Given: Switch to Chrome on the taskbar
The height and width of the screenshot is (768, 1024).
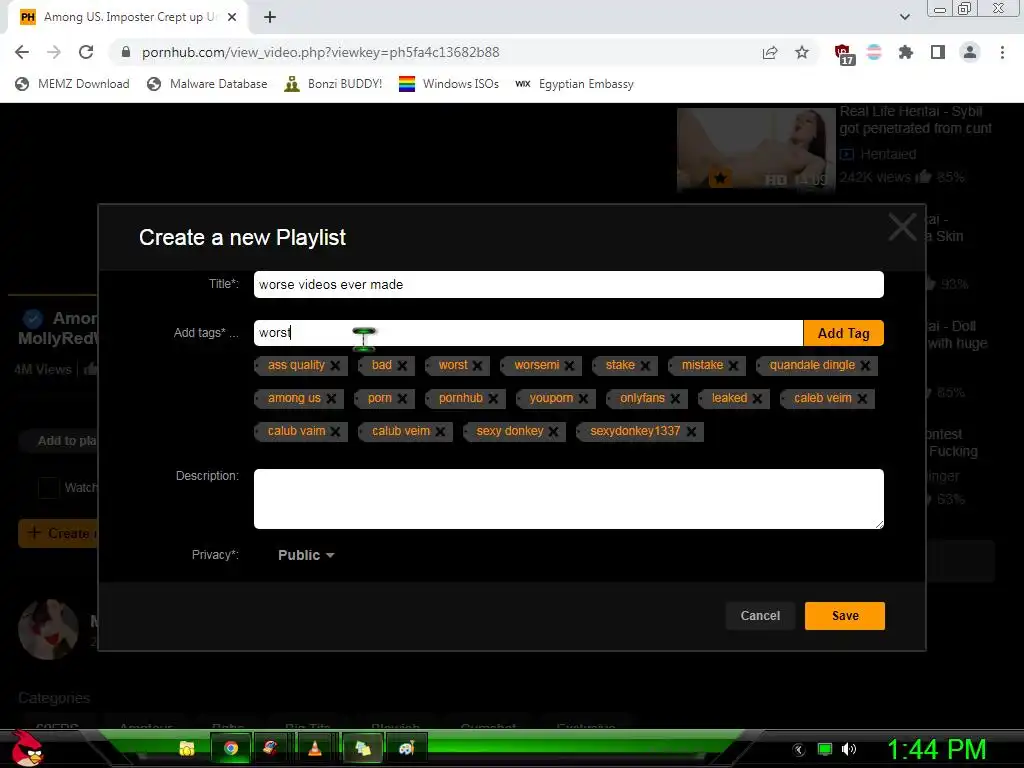Looking at the screenshot, I should [x=231, y=748].
